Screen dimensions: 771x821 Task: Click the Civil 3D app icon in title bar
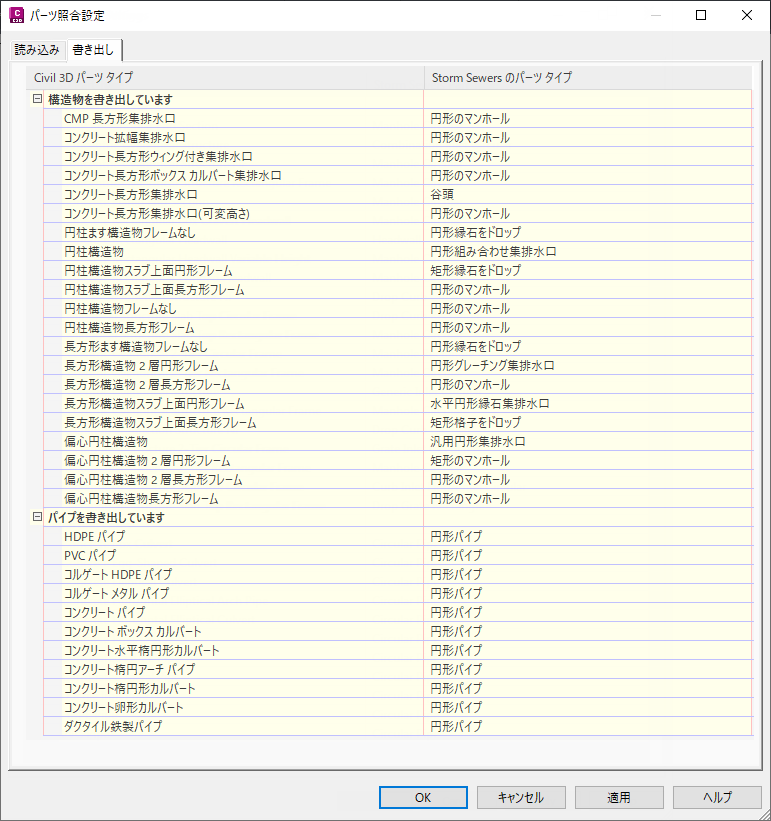click(17, 15)
